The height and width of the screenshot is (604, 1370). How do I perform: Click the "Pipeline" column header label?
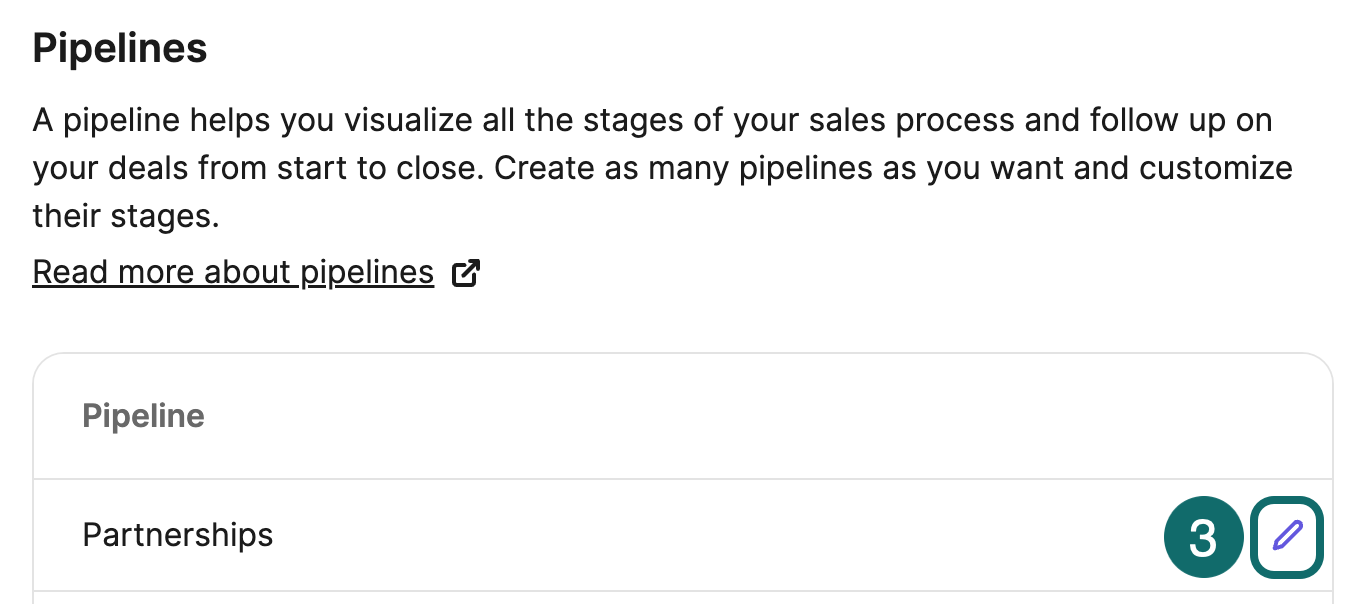pos(143,416)
